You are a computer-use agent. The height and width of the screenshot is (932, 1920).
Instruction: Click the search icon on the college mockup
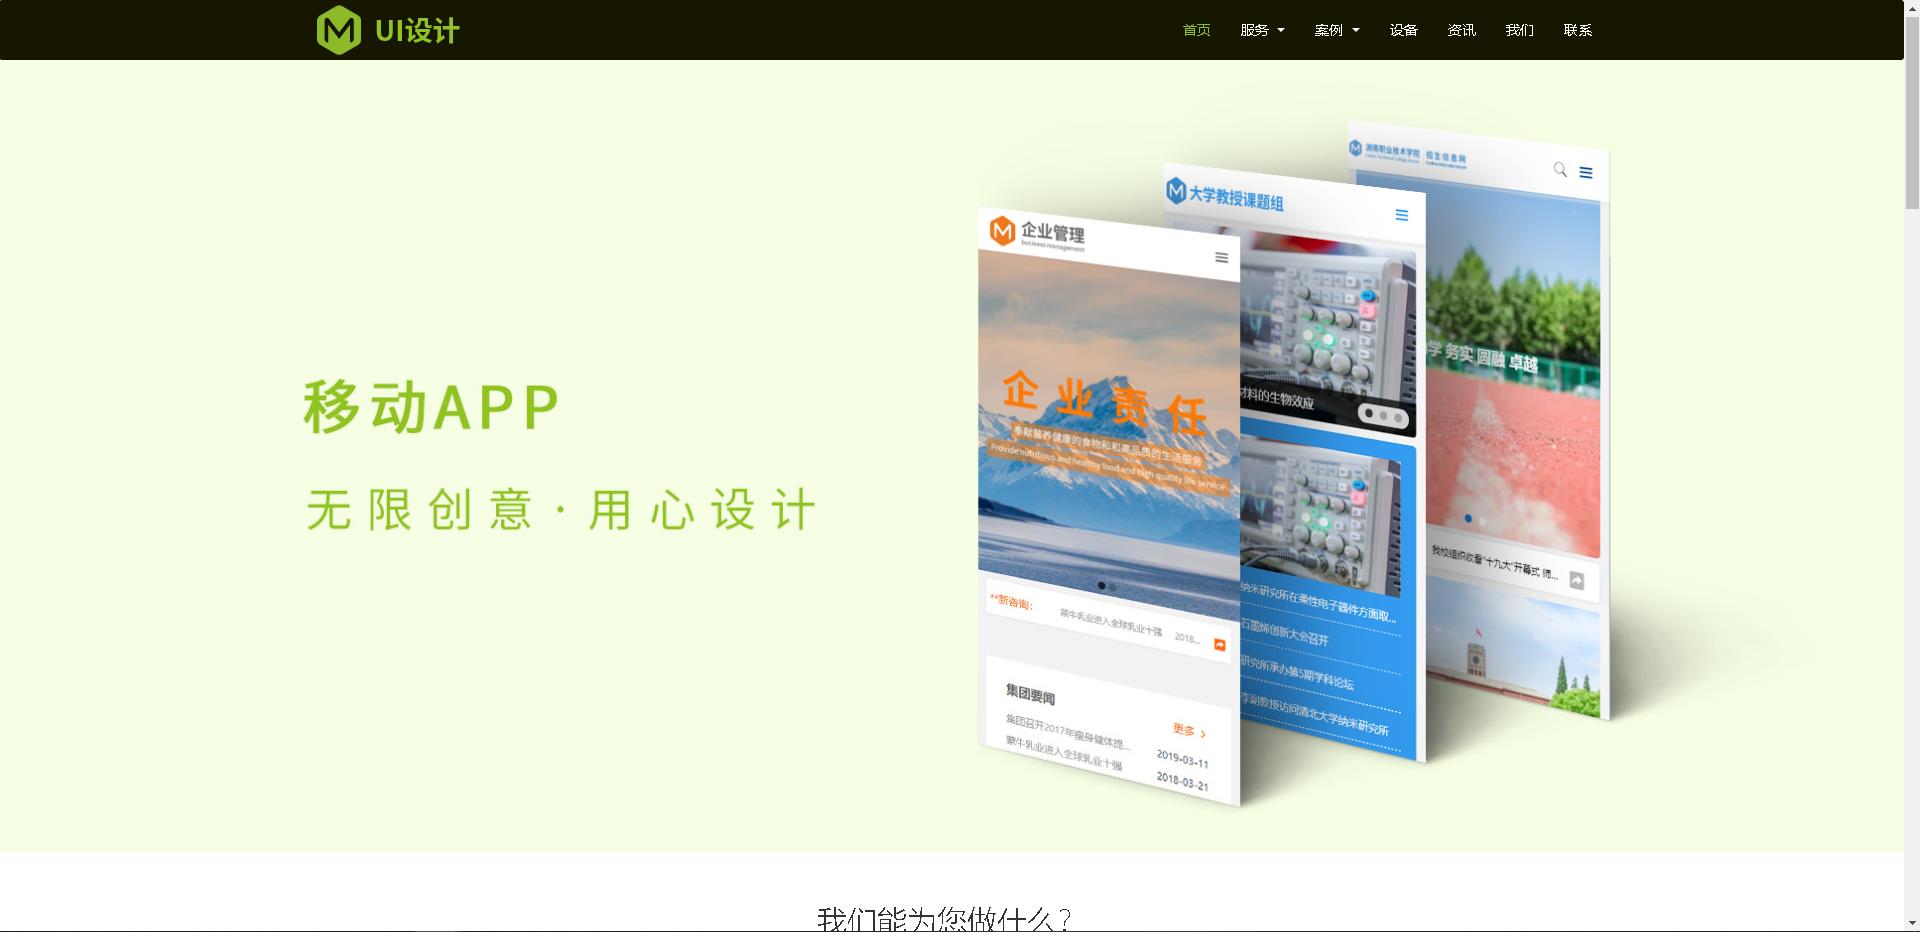[1560, 169]
